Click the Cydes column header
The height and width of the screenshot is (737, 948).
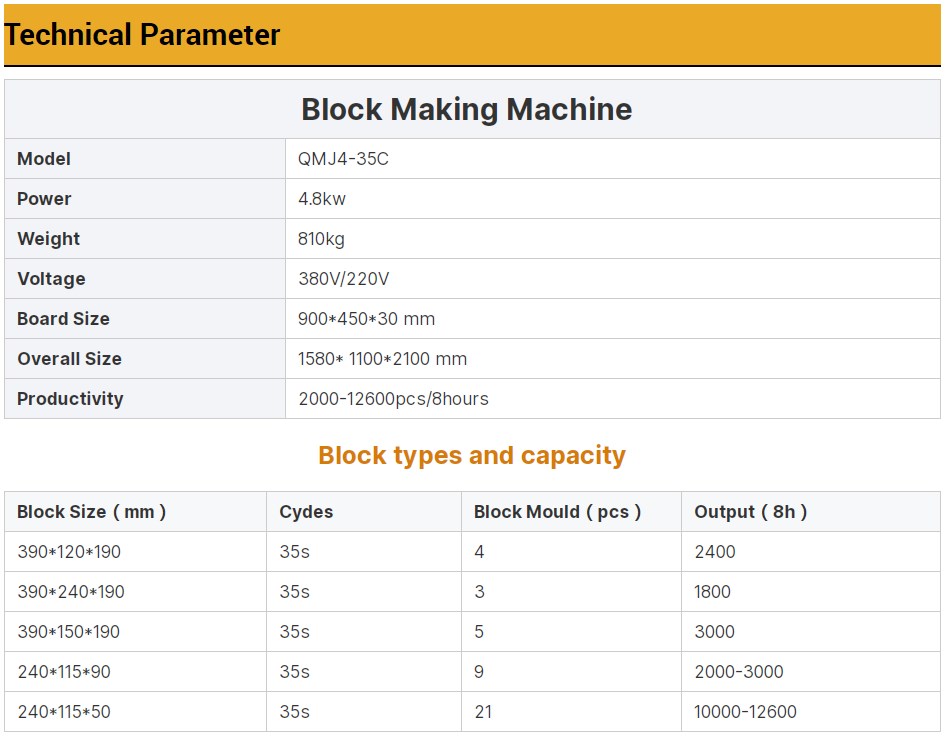click(x=306, y=512)
